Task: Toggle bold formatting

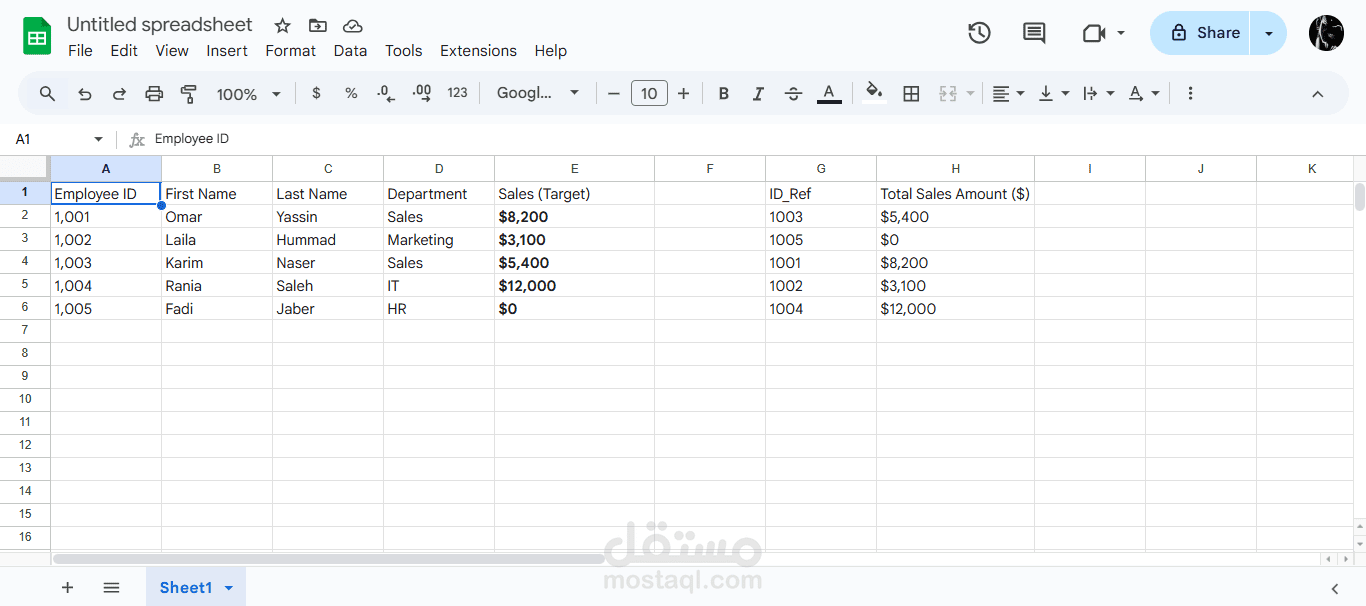Action: [x=724, y=93]
